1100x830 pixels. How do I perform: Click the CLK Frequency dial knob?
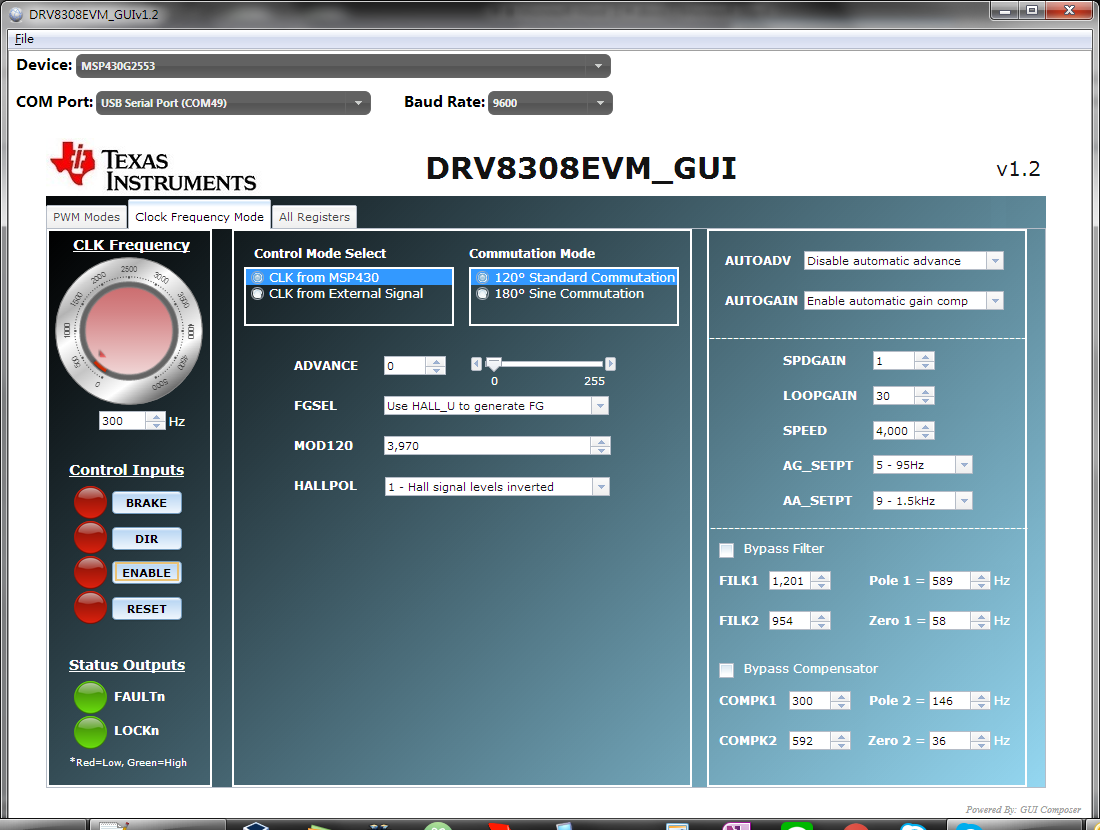click(x=129, y=331)
